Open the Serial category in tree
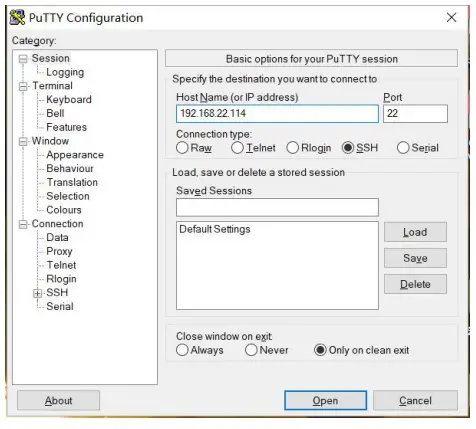Image resolution: width=476 pixels, height=429 pixels. click(x=60, y=307)
